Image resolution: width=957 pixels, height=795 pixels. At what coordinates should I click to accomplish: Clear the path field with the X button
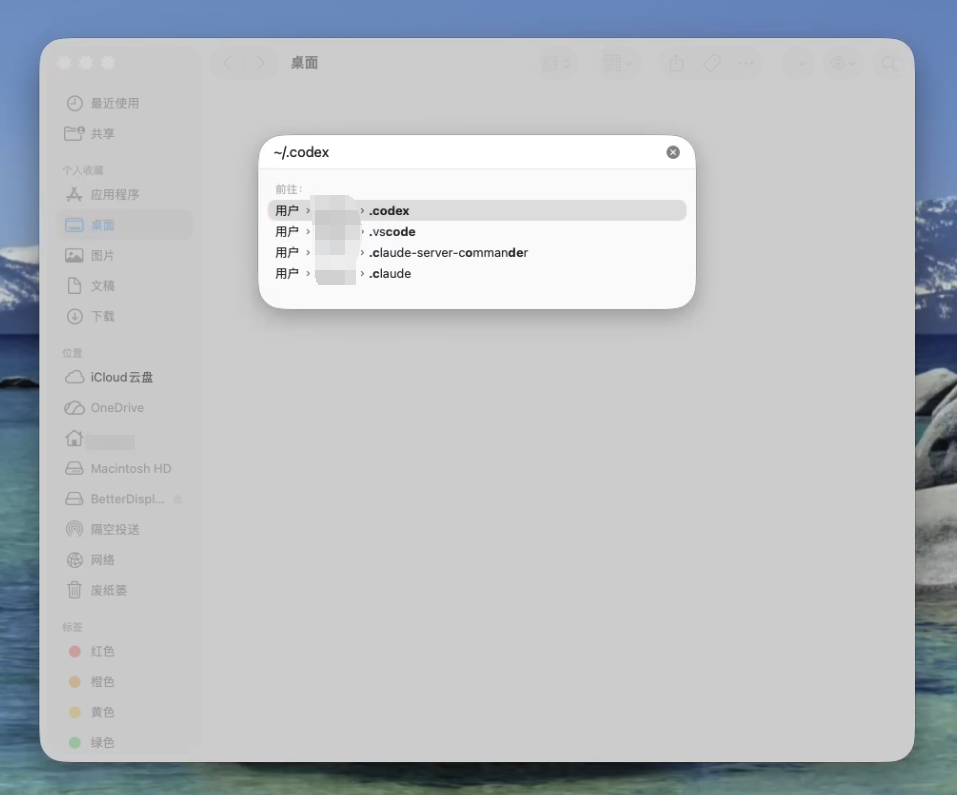coord(672,151)
